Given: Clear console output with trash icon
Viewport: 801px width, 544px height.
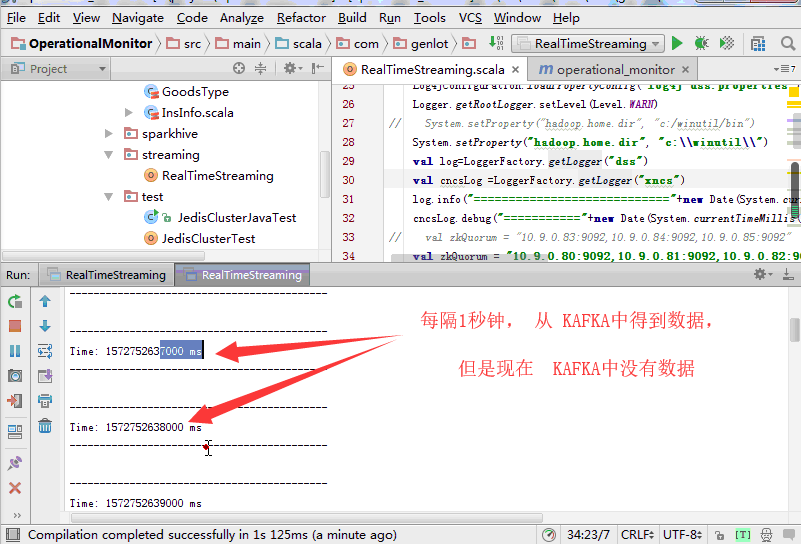Looking at the screenshot, I should pos(45,426).
